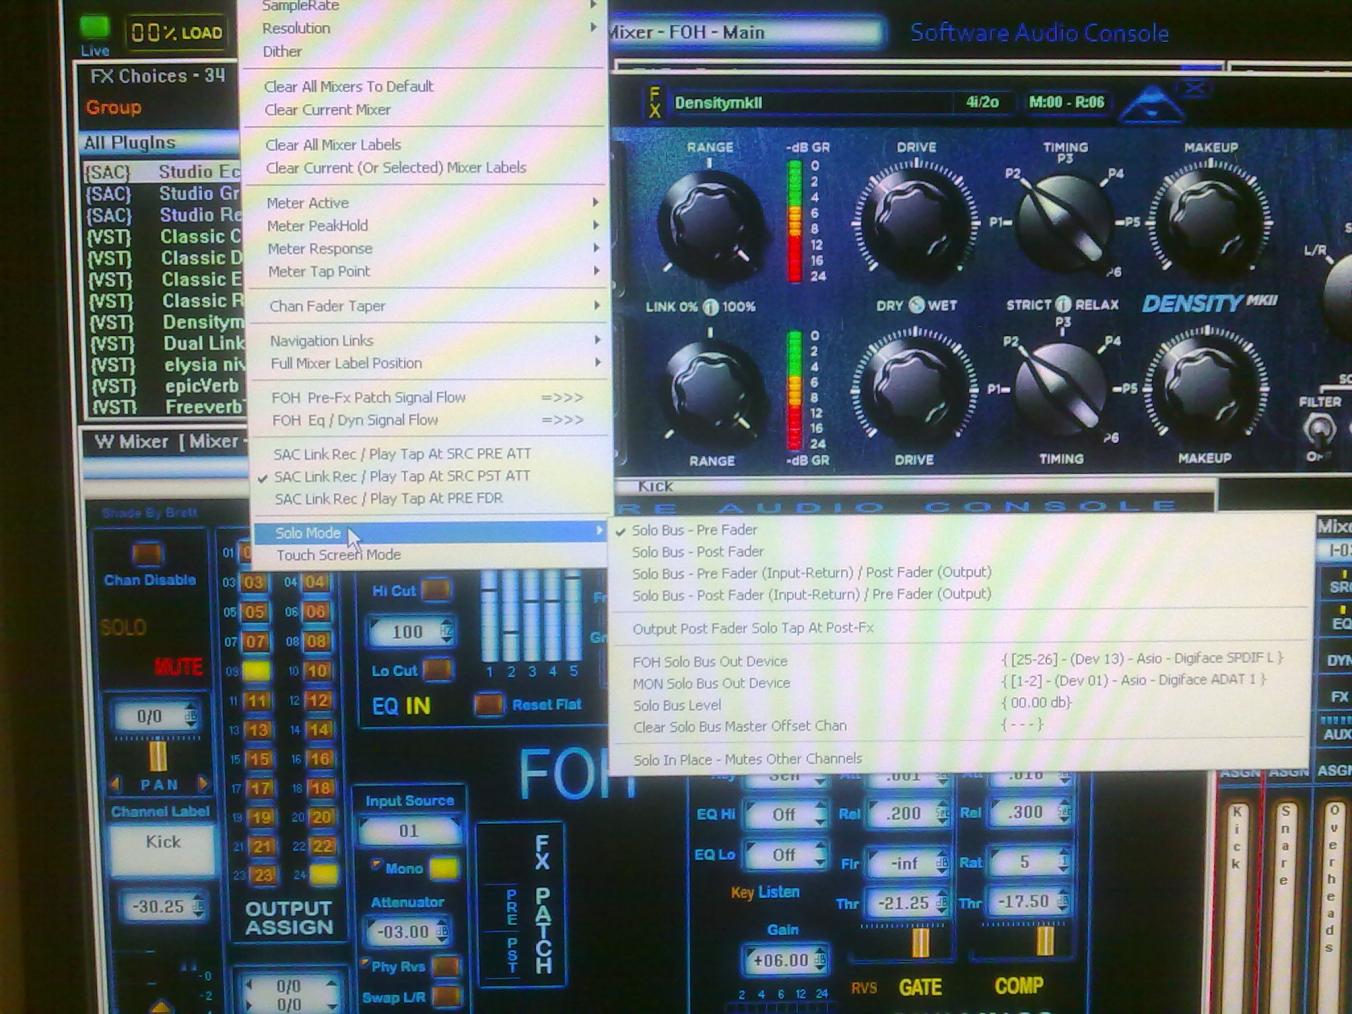Toggle the LINK 0%/100% switch in Density
This screenshot has height=1014, width=1352.
[710, 307]
